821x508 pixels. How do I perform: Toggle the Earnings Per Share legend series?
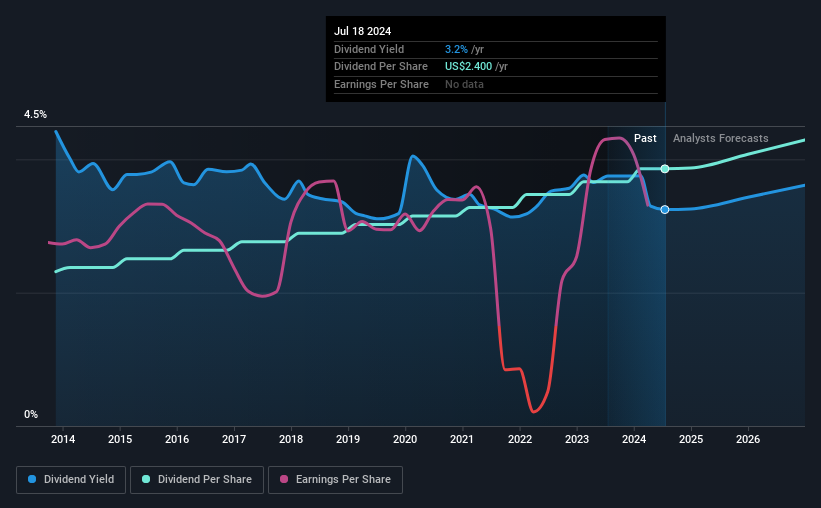335,480
